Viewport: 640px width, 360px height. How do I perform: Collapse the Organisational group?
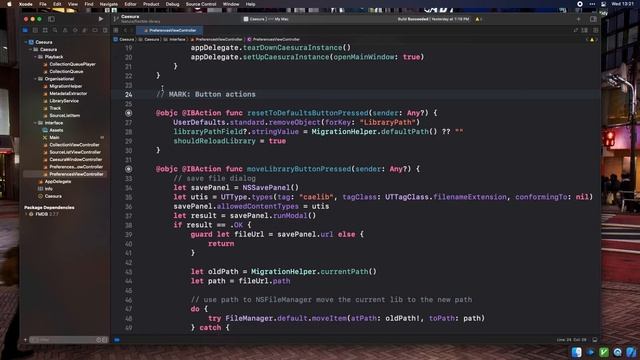(x=36, y=79)
